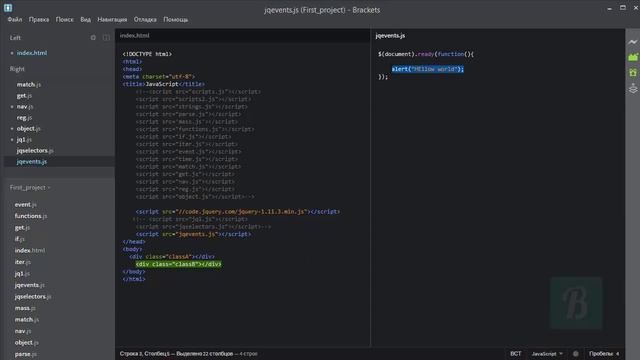Open the Правка menu
640x360 pixels.
[39, 19]
